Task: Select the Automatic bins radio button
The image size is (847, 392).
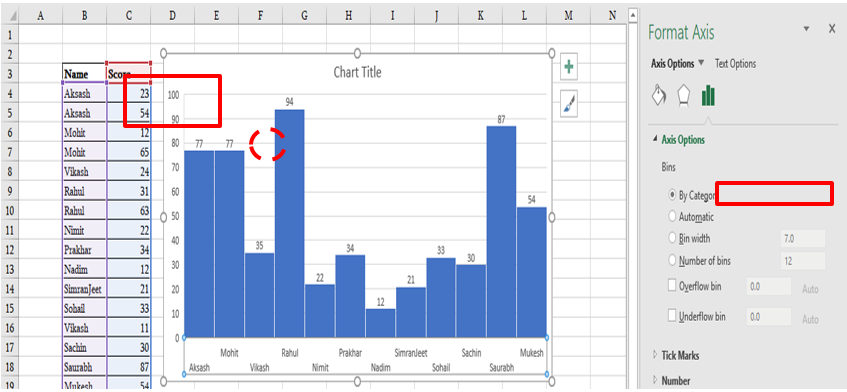Action: click(x=673, y=217)
